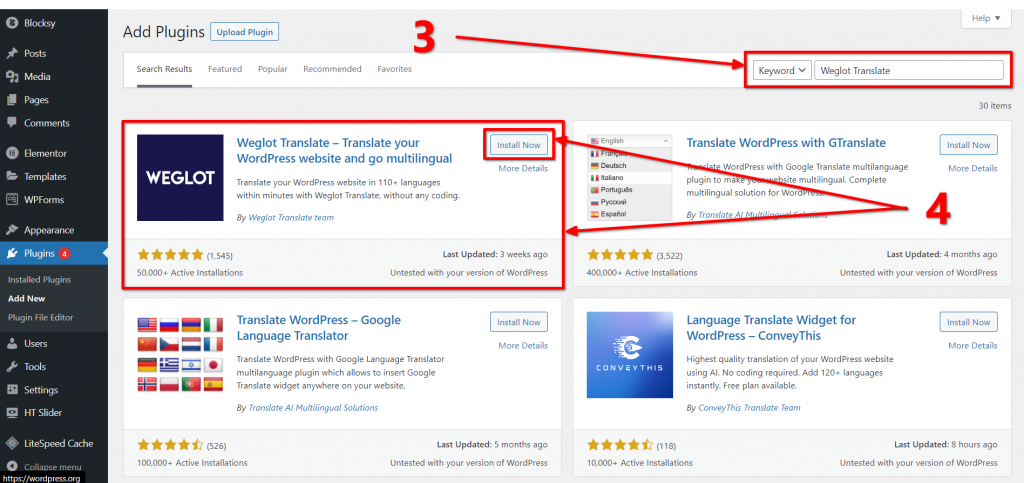1024x483 pixels.
Task: Click the Upload Plugin button
Action: tap(244, 32)
